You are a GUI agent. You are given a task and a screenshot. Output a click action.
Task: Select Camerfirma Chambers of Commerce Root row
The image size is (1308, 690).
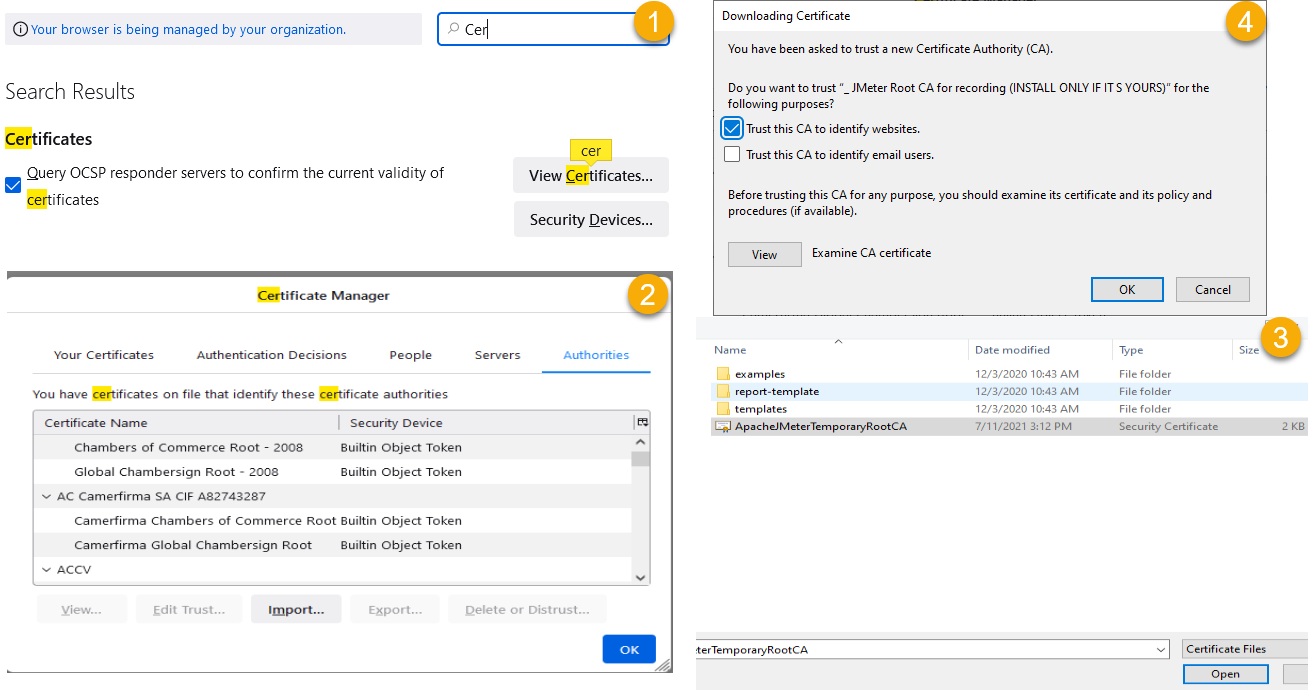point(332,521)
